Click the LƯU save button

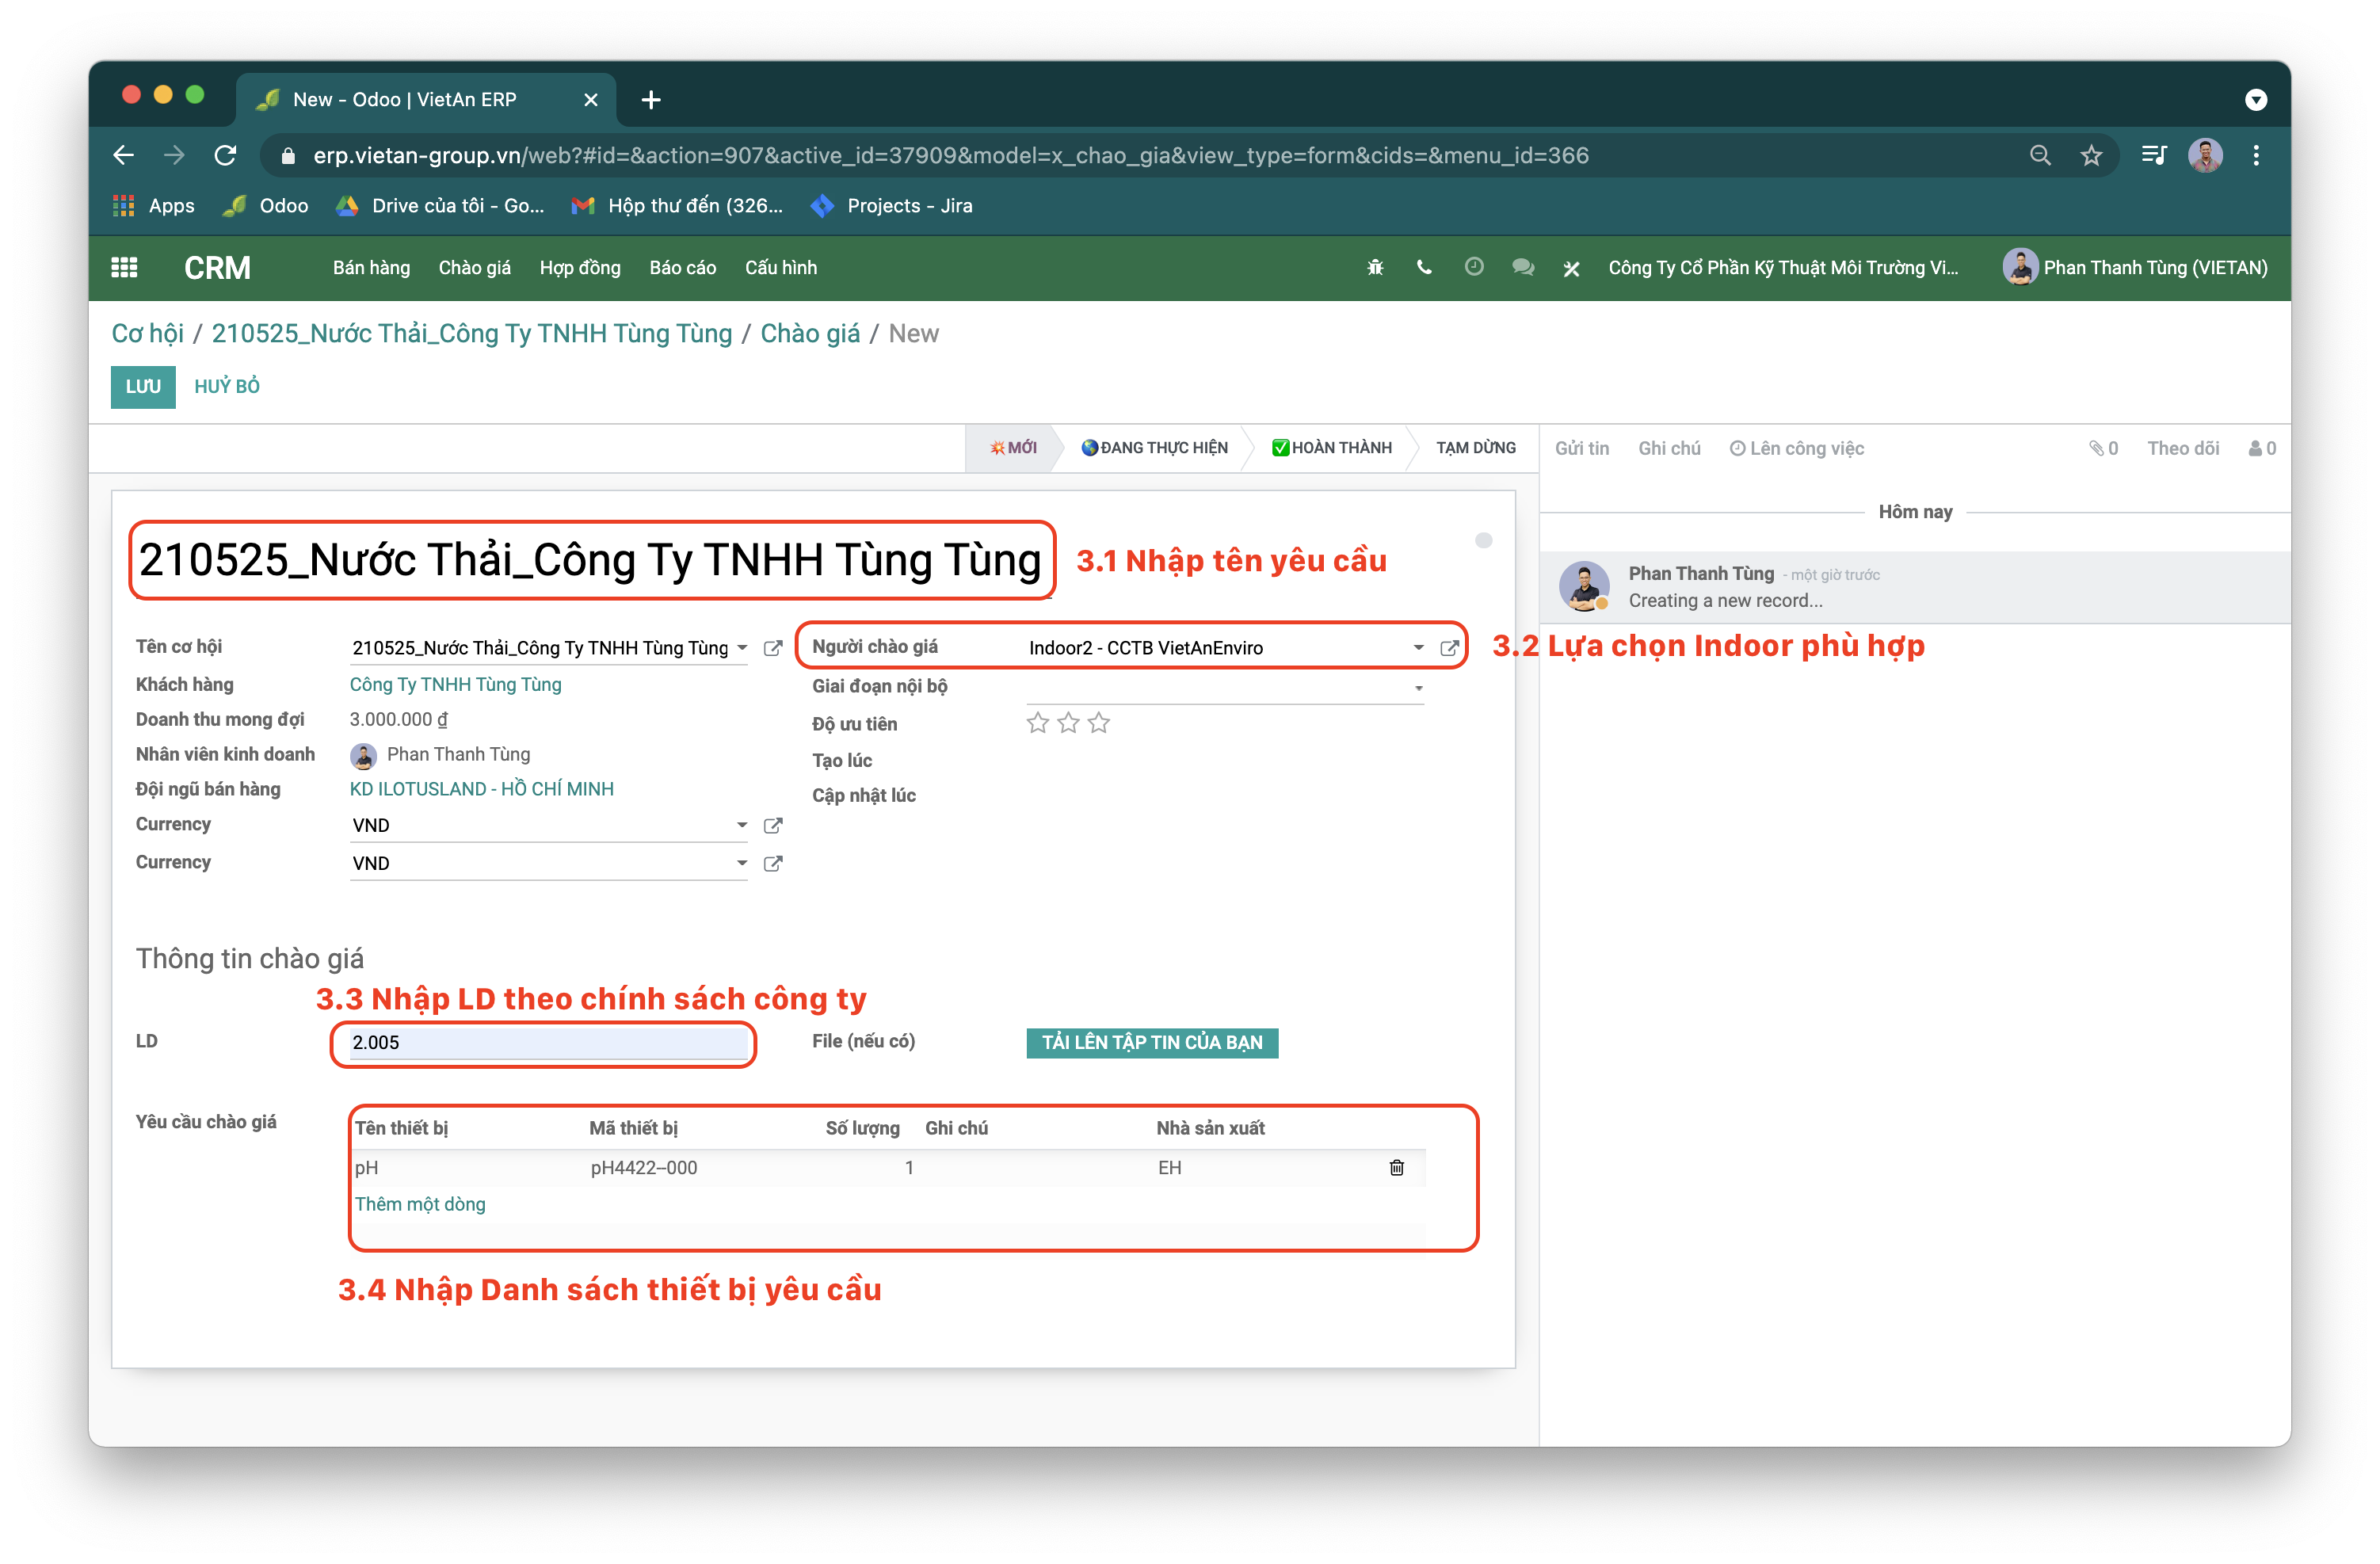click(x=143, y=387)
